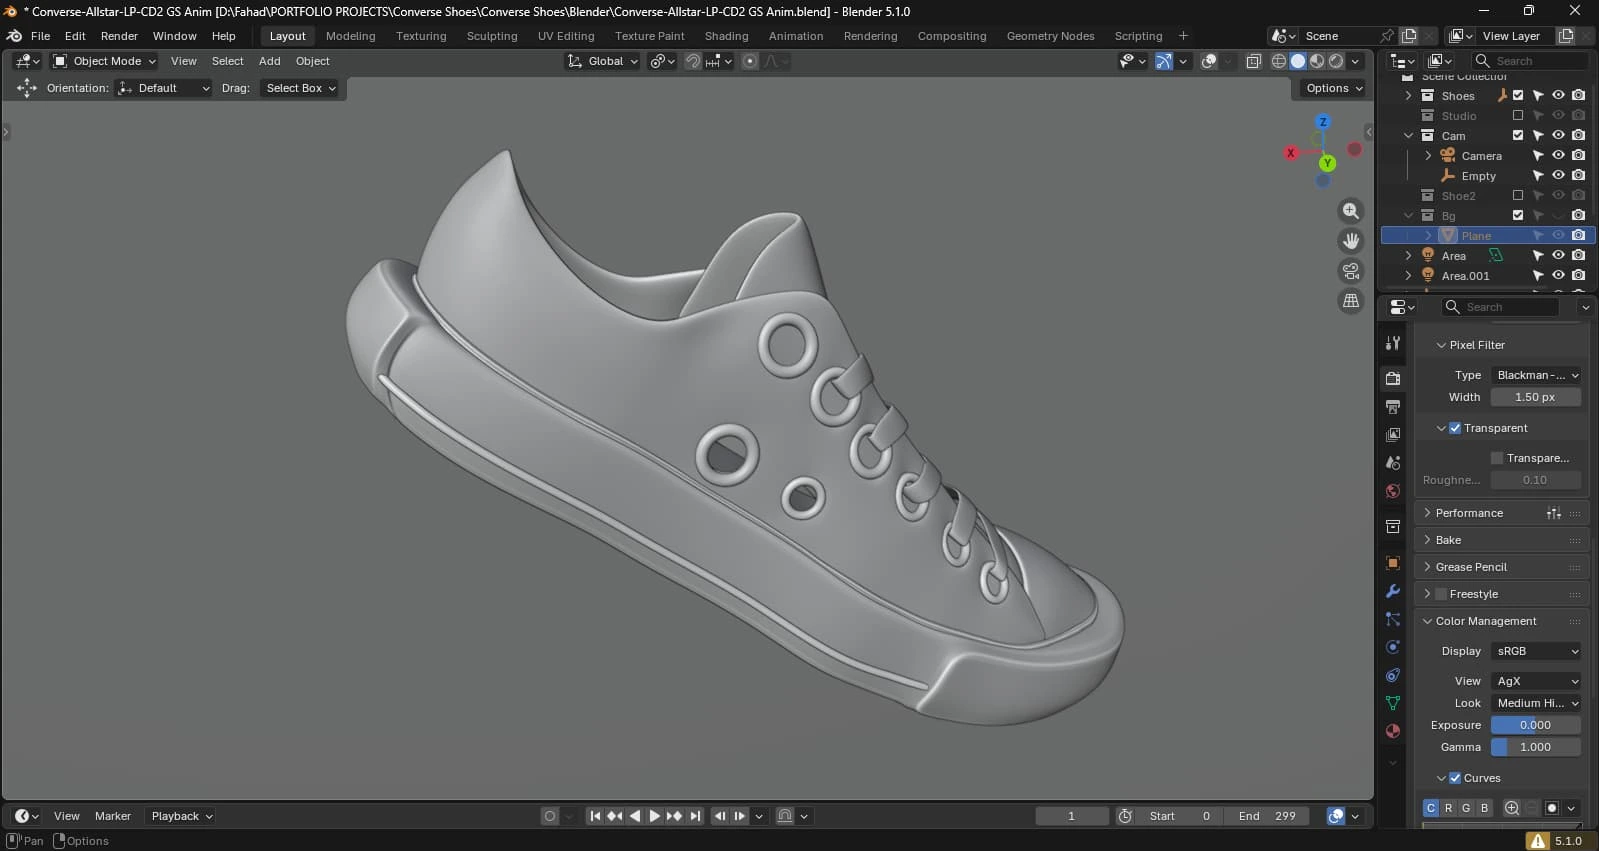Click the Playback button in timeline

[x=181, y=816]
